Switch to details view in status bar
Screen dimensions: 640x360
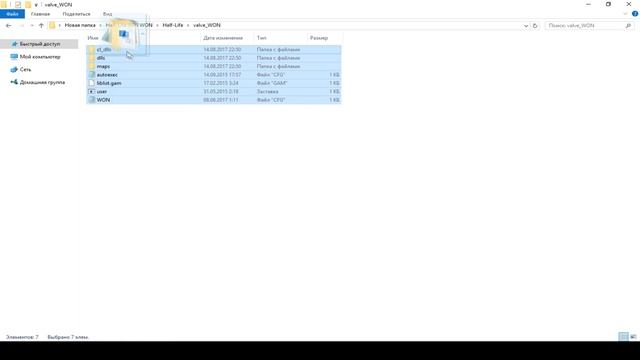pyautogui.click(x=623, y=337)
